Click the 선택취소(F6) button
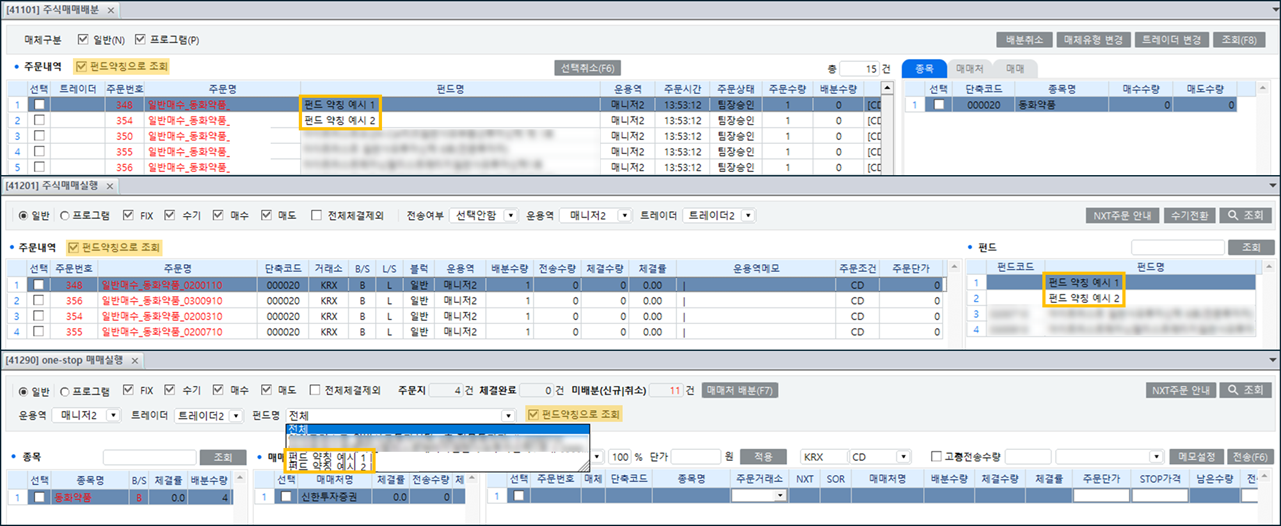1281x526 pixels. pos(589,68)
